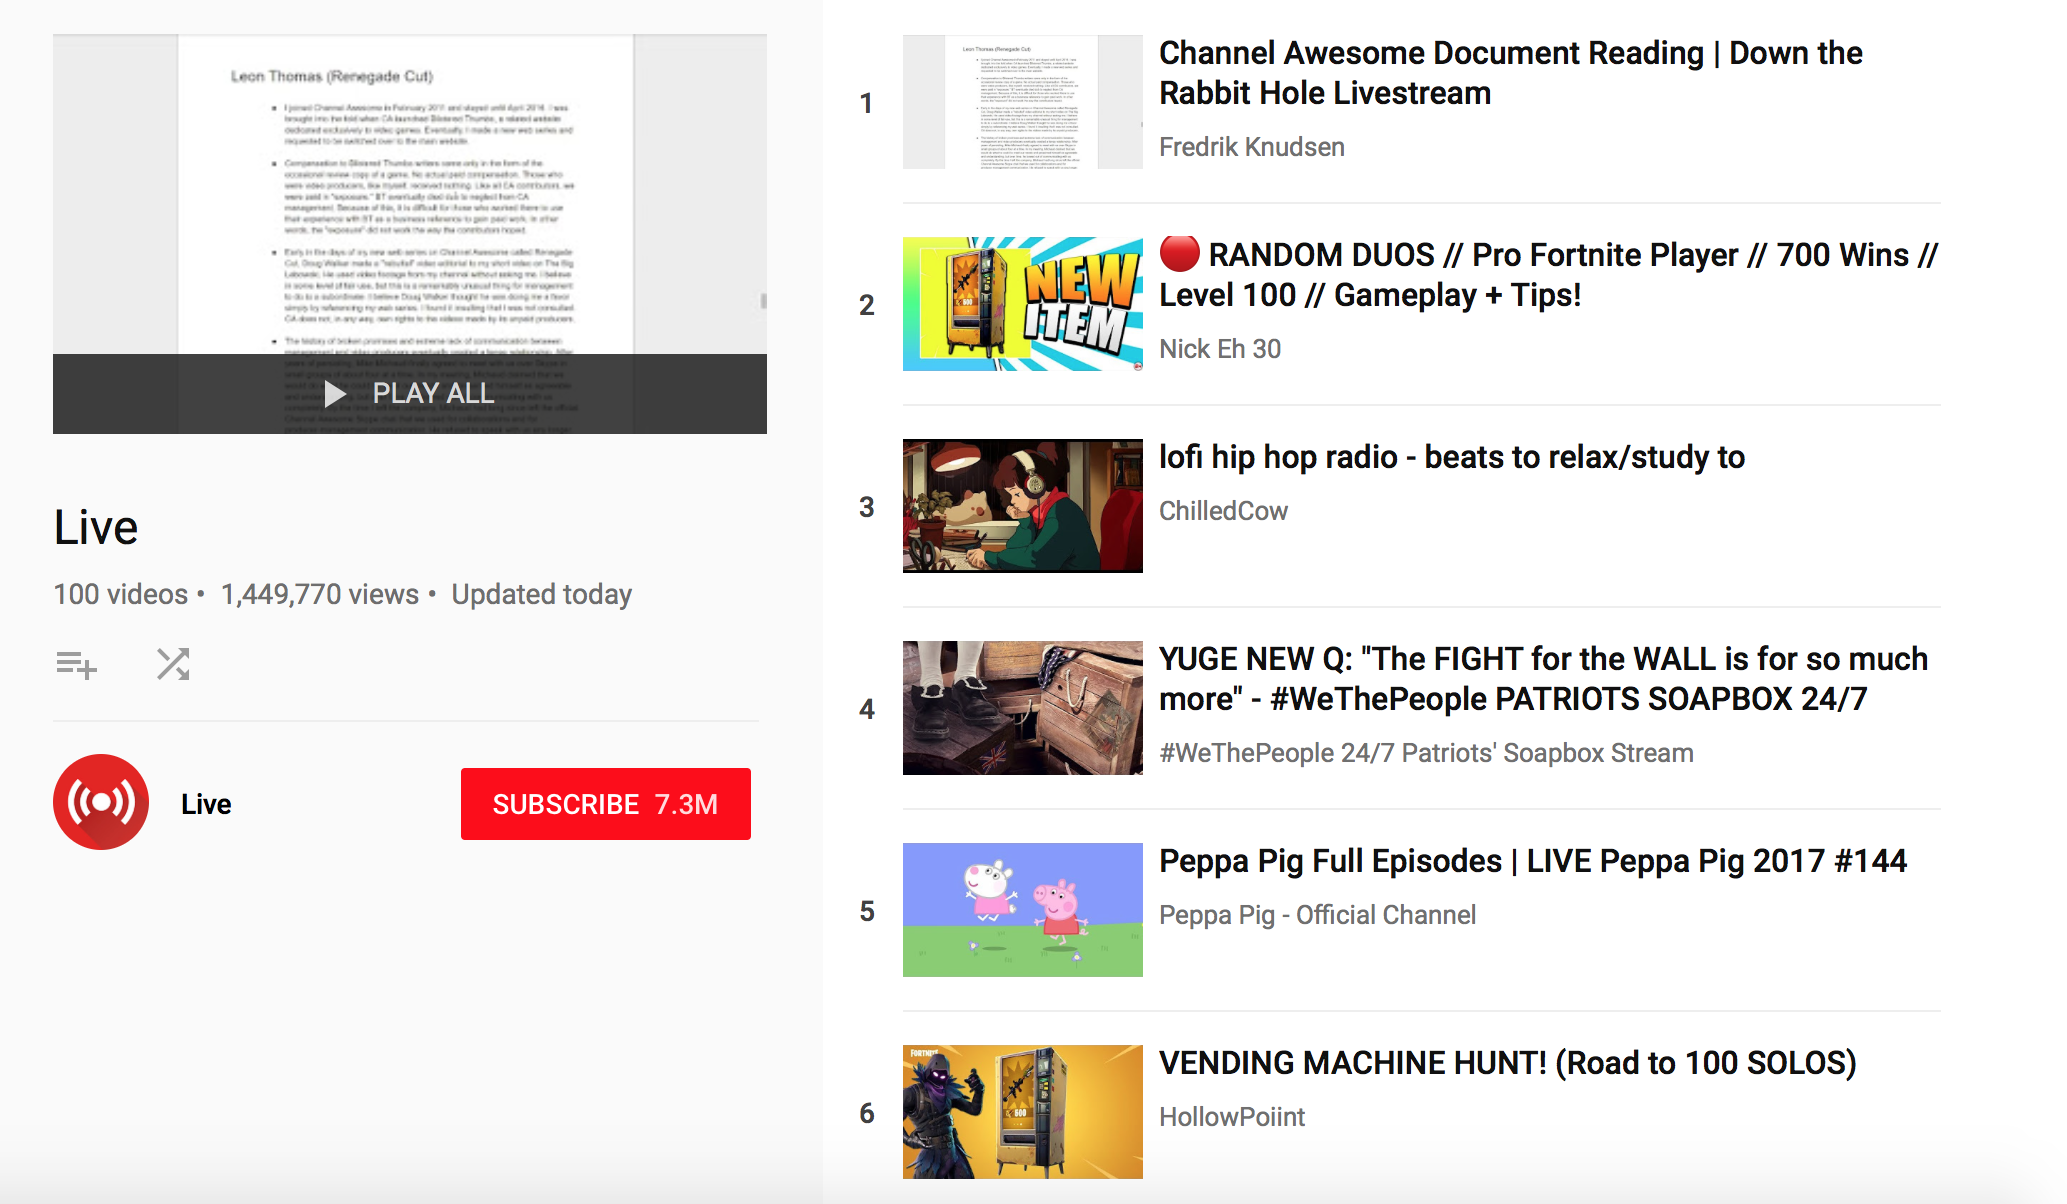Open RANDOM DUOS Pro Fortnite Player video
This screenshot has width=2067, height=1204.
pos(1548,274)
